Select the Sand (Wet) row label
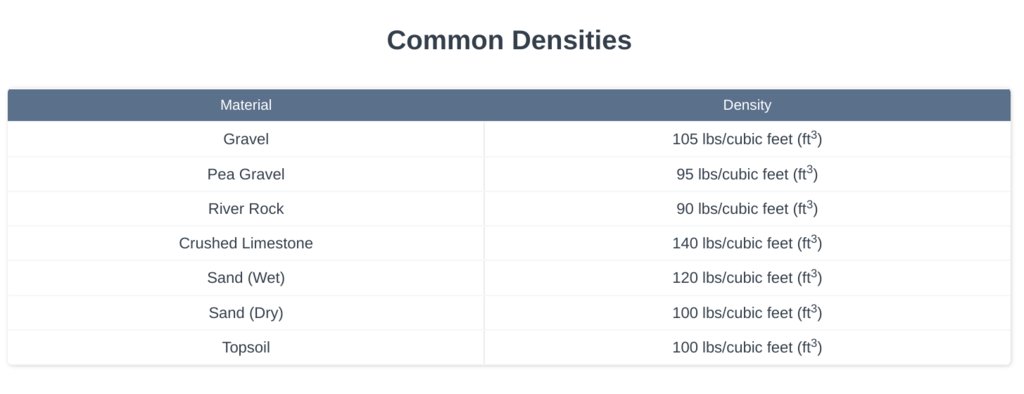The height and width of the screenshot is (394, 1024). pyautogui.click(x=246, y=278)
